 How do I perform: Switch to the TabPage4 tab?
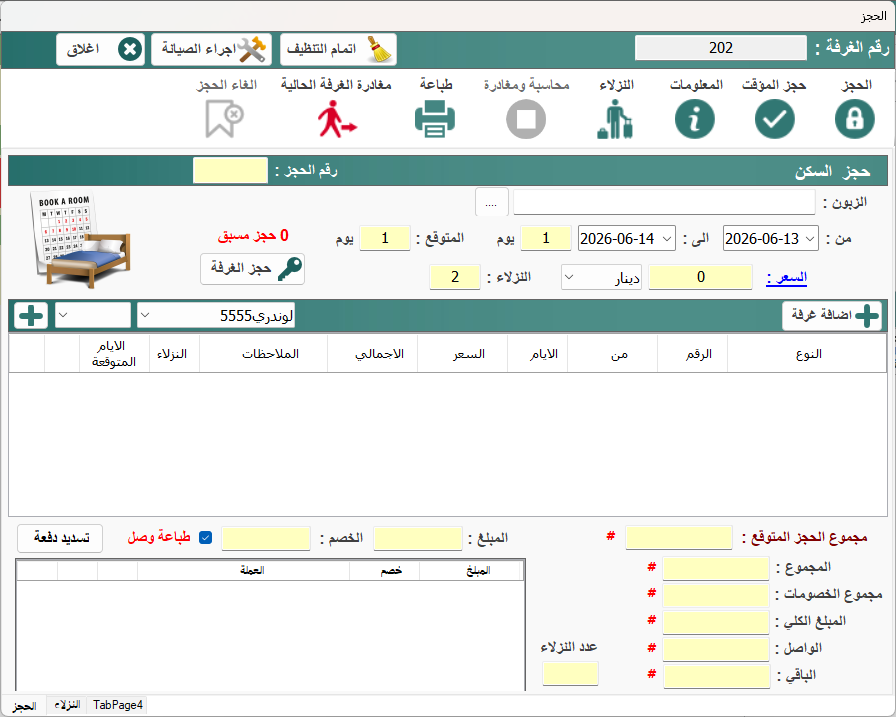click(117, 705)
